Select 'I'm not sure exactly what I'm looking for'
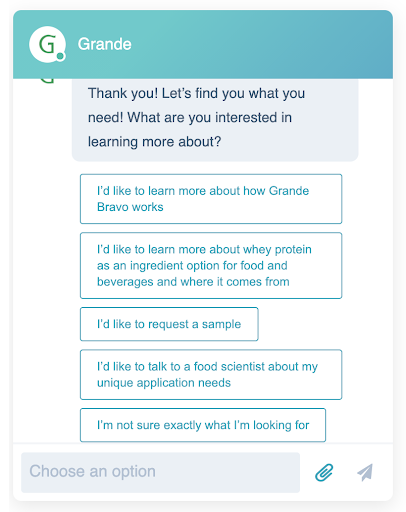The width and height of the screenshot is (406, 512). pos(203,425)
